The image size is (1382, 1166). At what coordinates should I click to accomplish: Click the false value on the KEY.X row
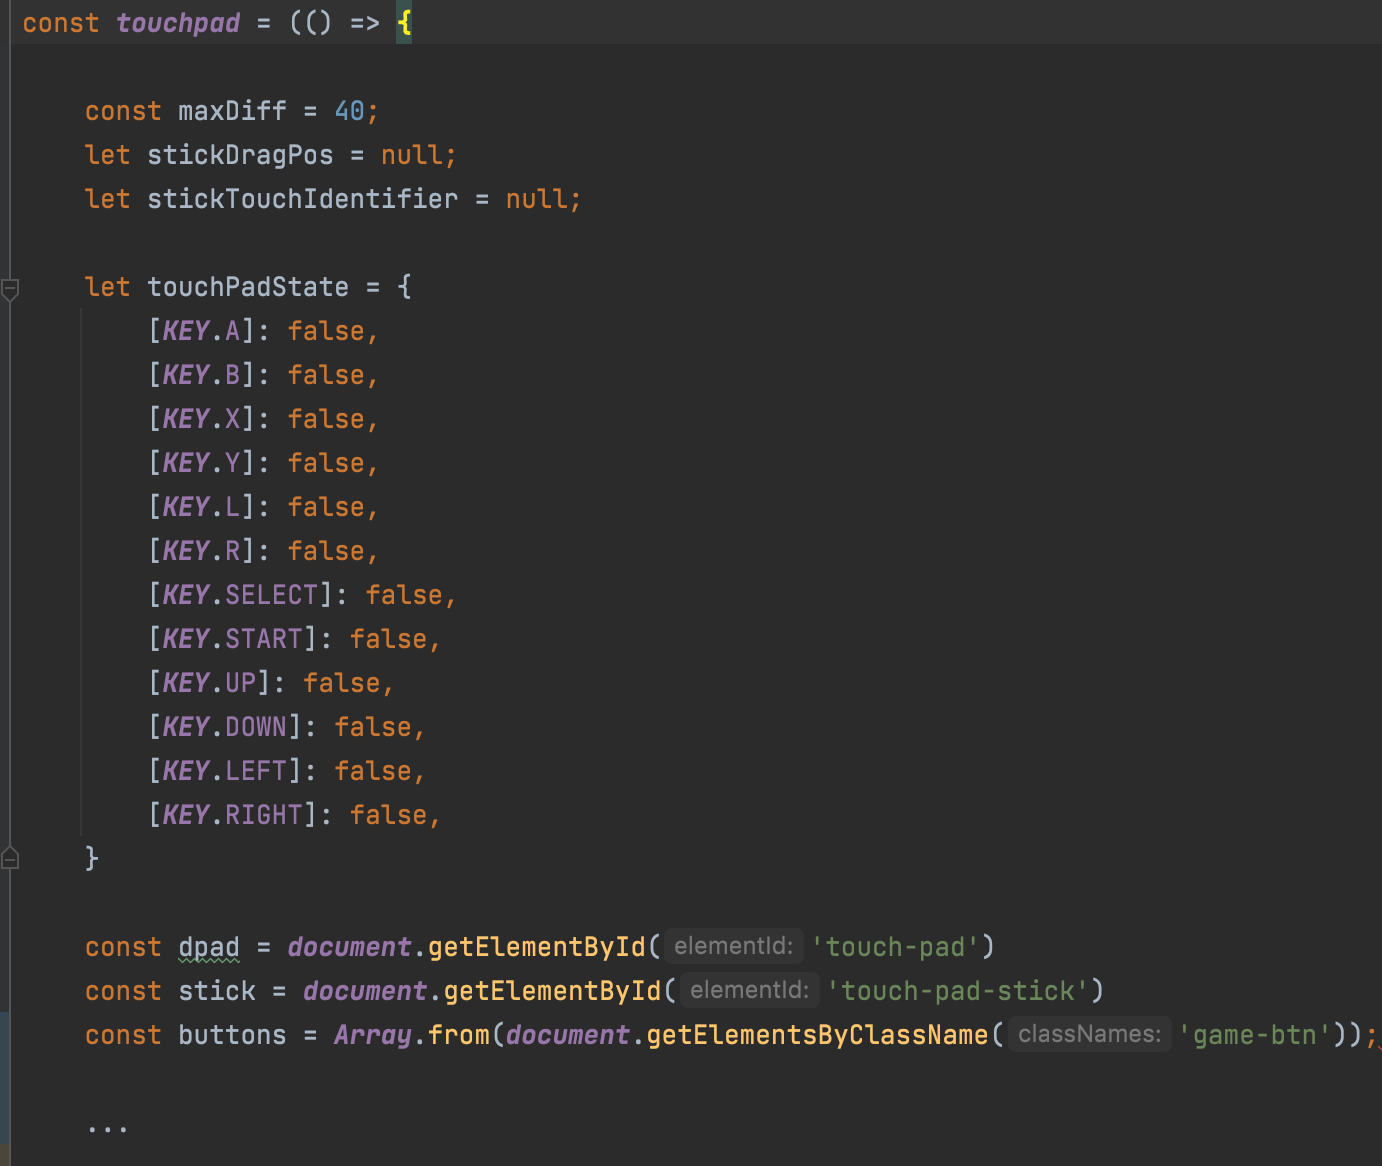326,419
